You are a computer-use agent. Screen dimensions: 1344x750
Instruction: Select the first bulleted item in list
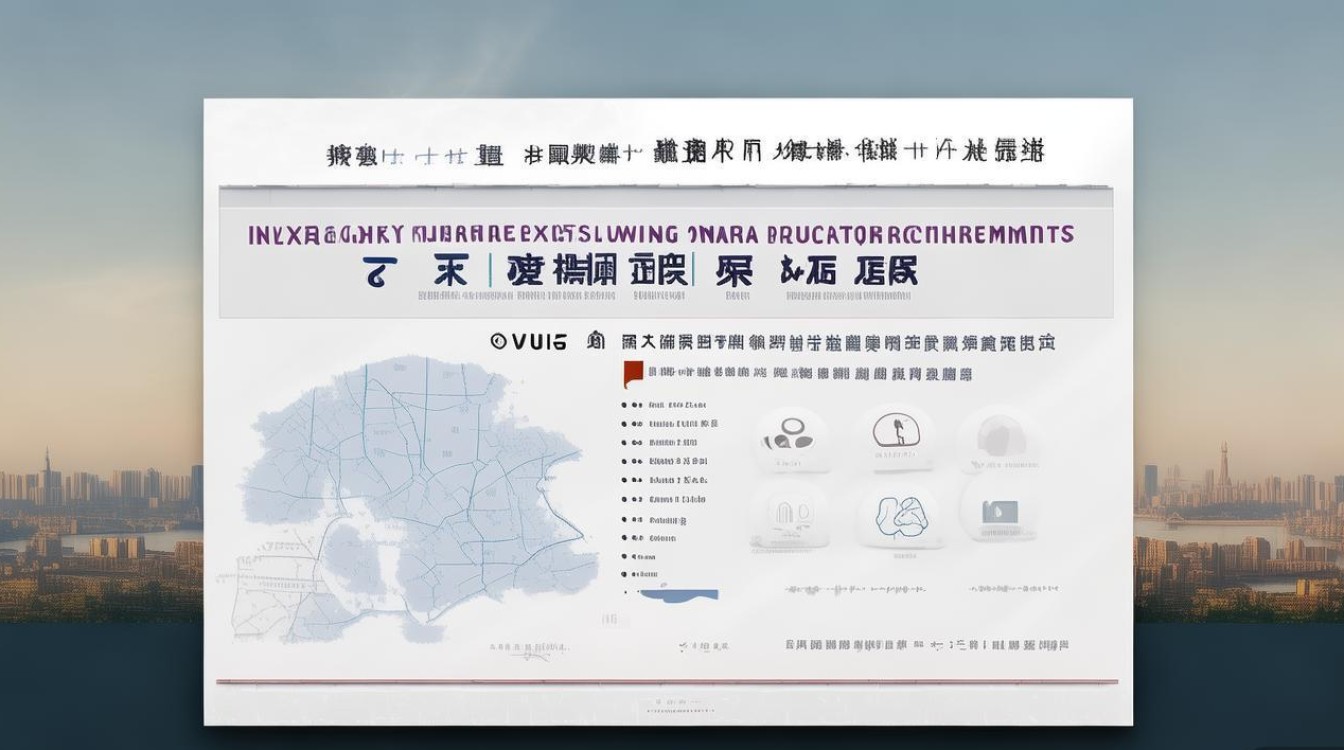[667, 405]
